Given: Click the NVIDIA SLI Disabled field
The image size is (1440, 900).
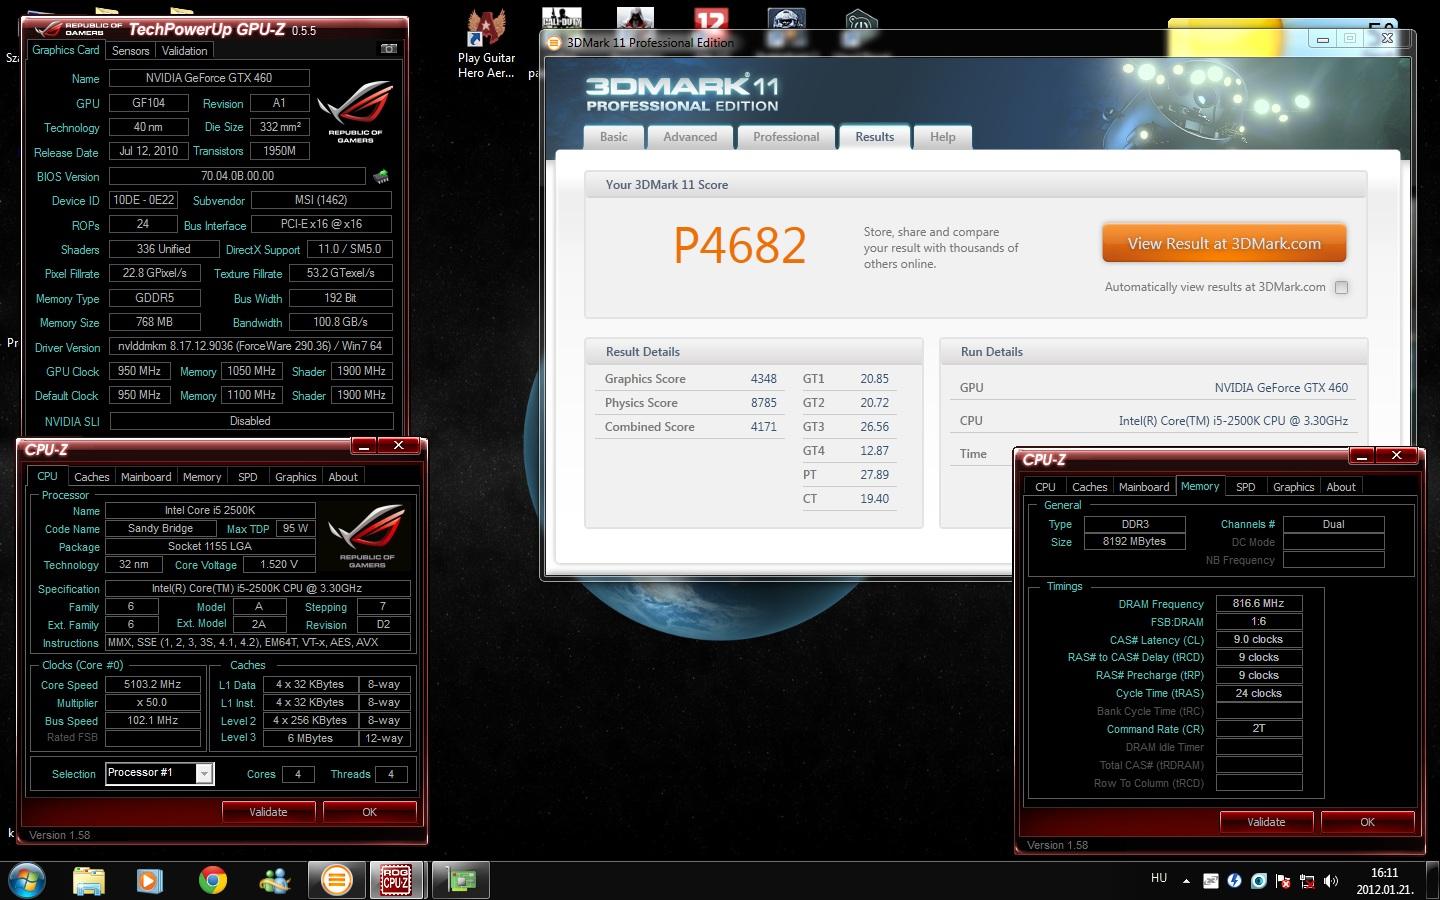Looking at the screenshot, I should click(251, 421).
